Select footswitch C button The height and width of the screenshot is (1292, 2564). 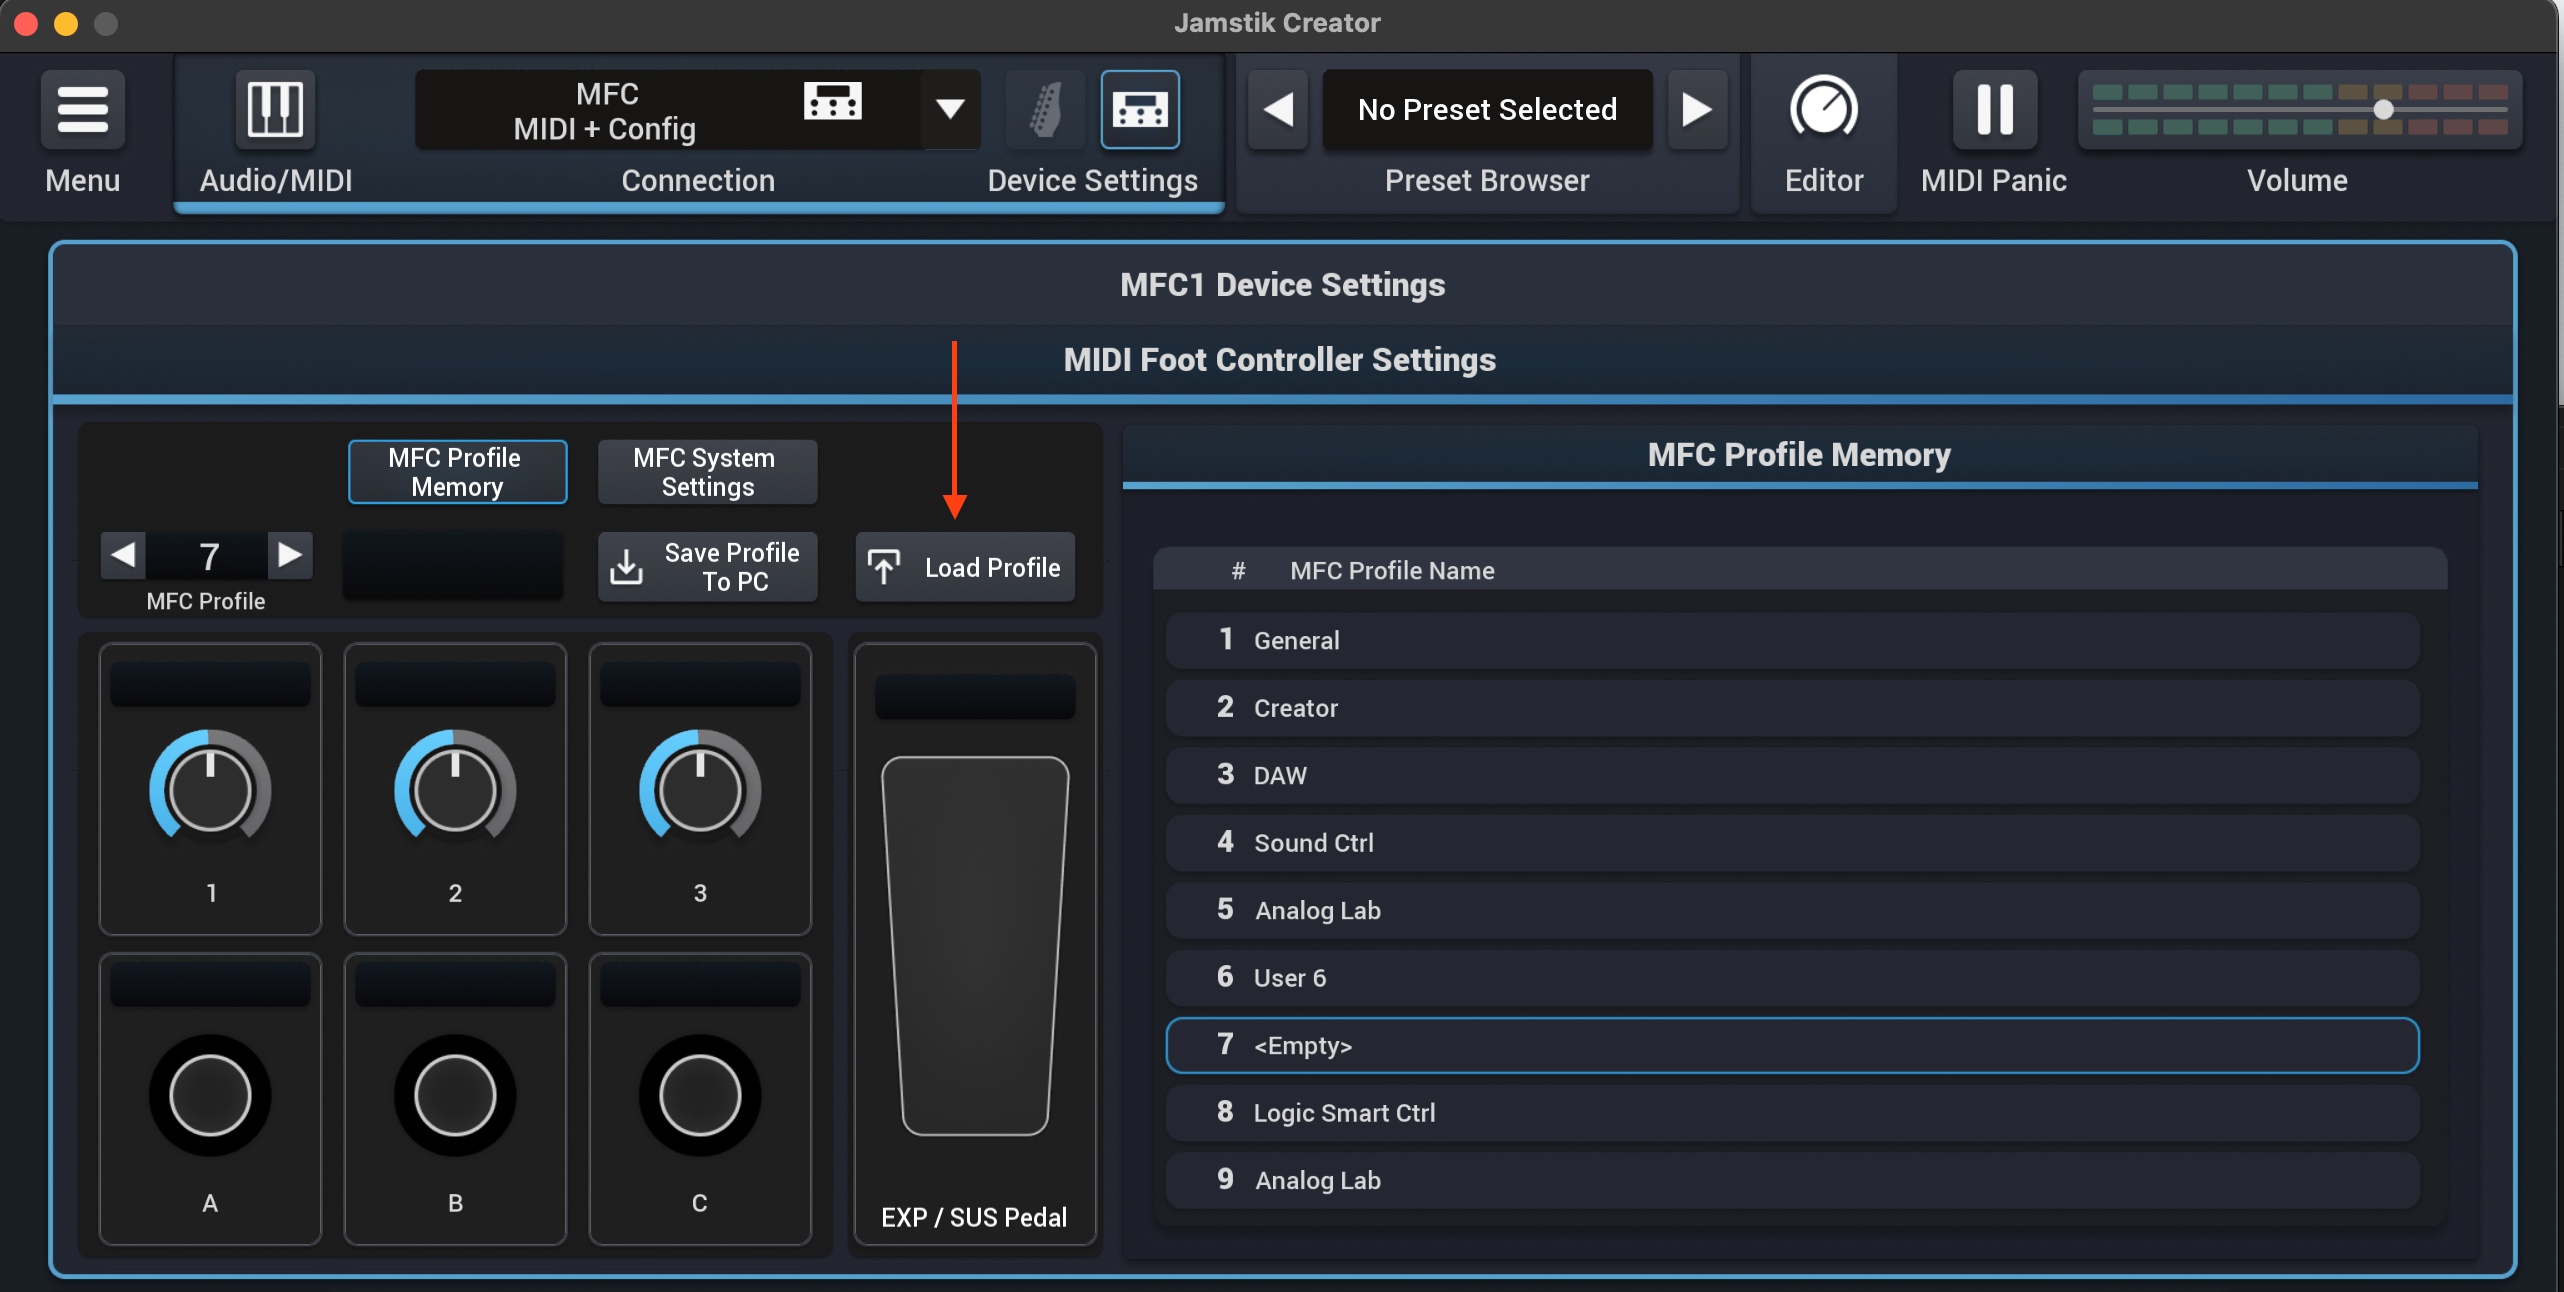pos(700,1096)
